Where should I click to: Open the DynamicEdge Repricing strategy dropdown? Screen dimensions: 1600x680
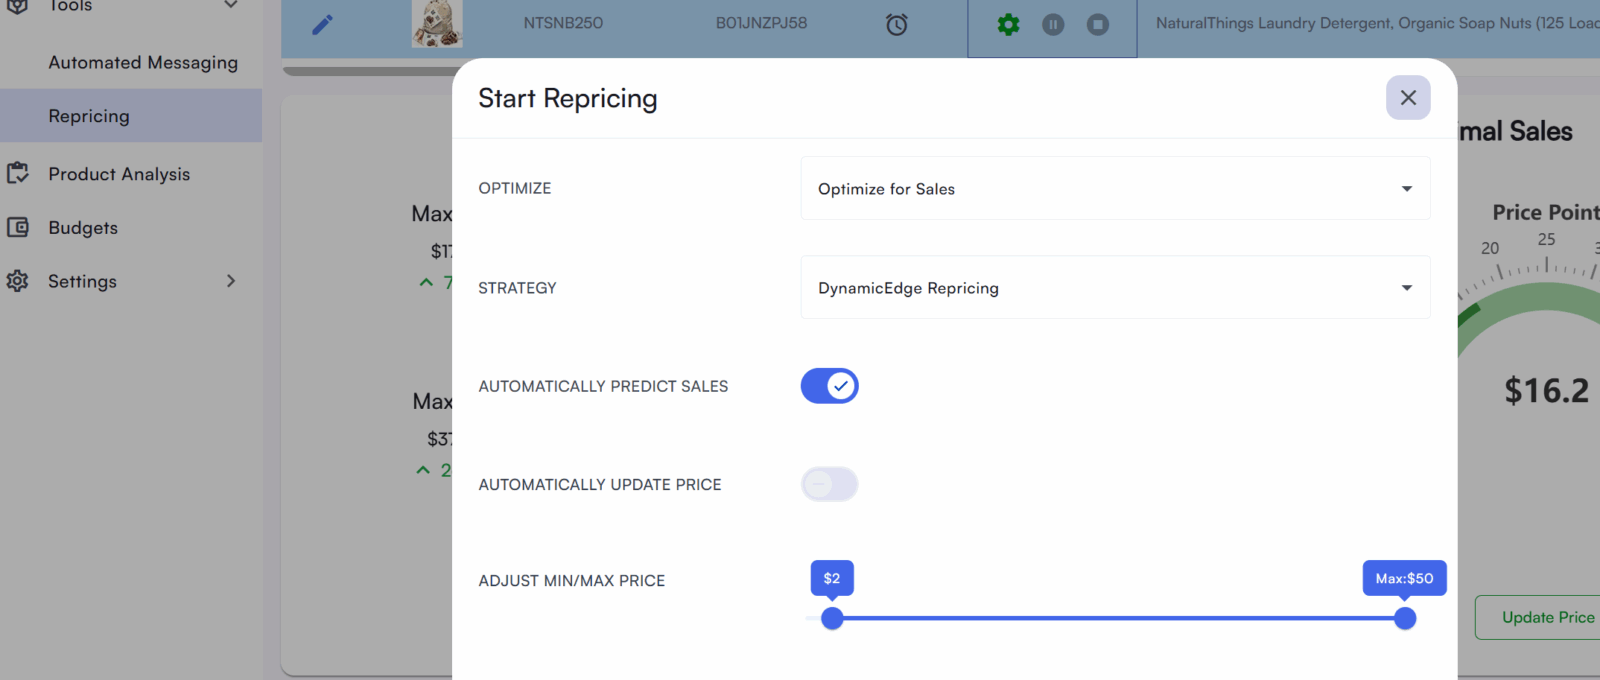pyautogui.click(x=1115, y=288)
